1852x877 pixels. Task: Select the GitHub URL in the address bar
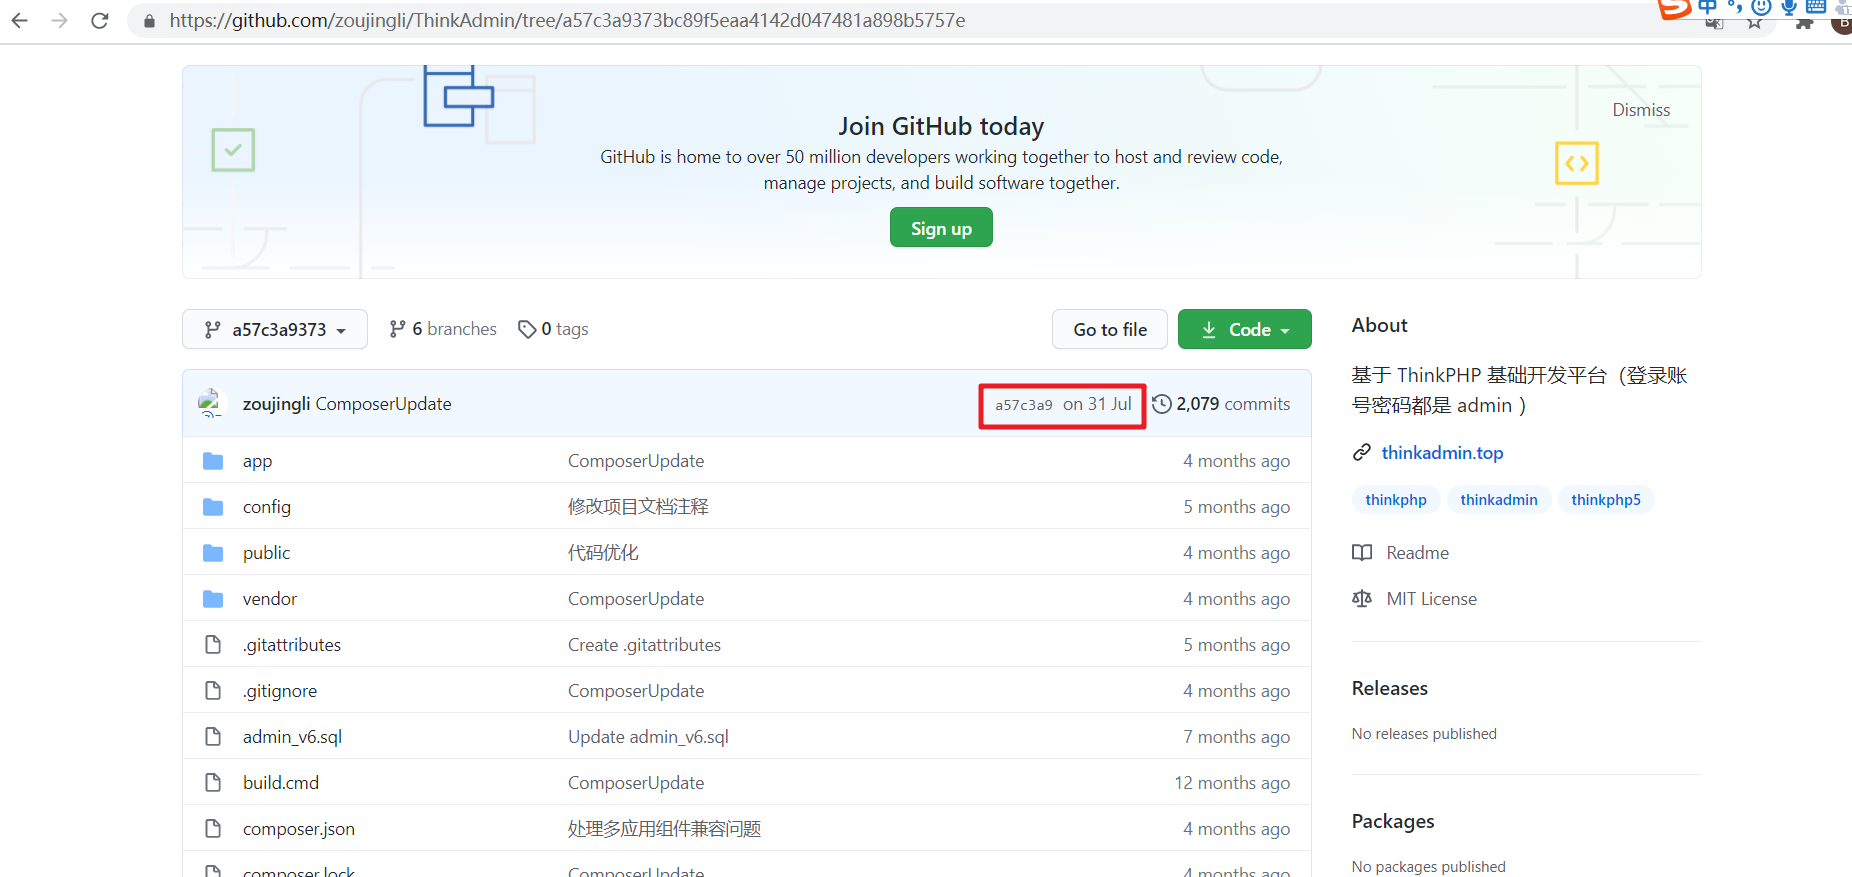[567, 20]
